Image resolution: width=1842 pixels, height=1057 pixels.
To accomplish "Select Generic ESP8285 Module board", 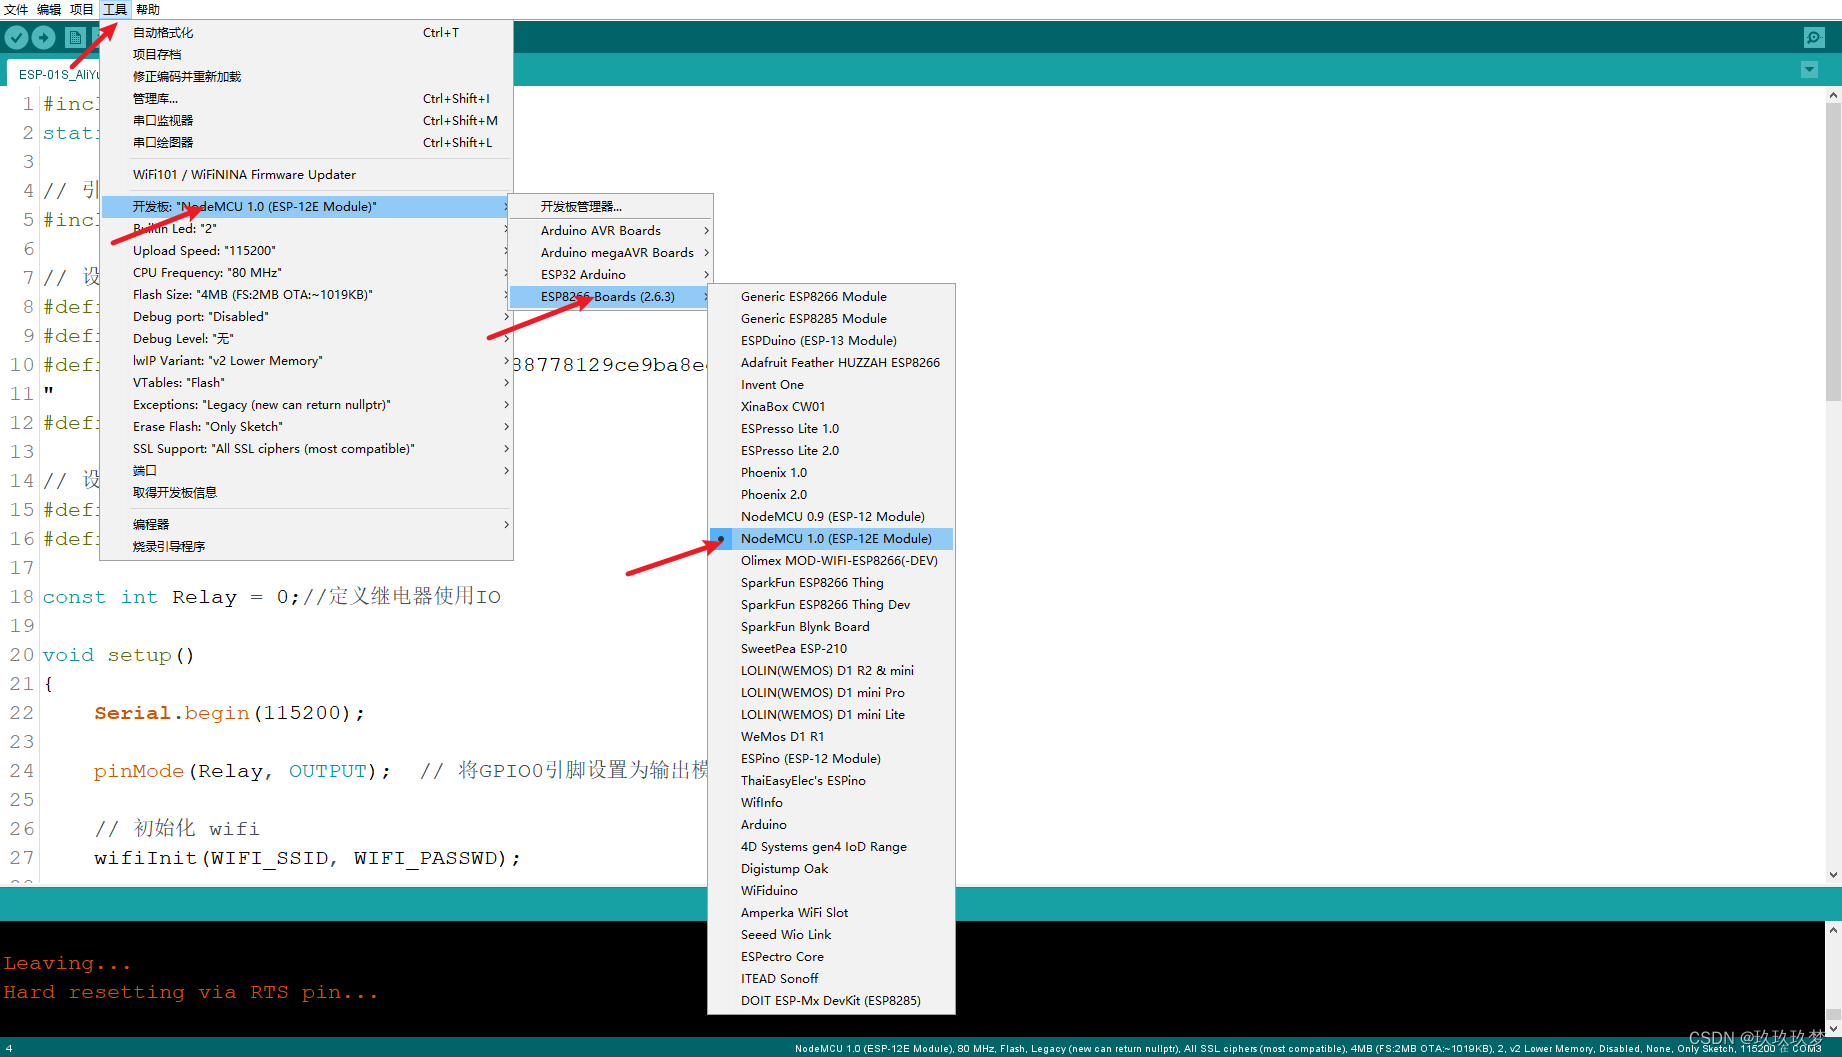I will click(831, 319).
